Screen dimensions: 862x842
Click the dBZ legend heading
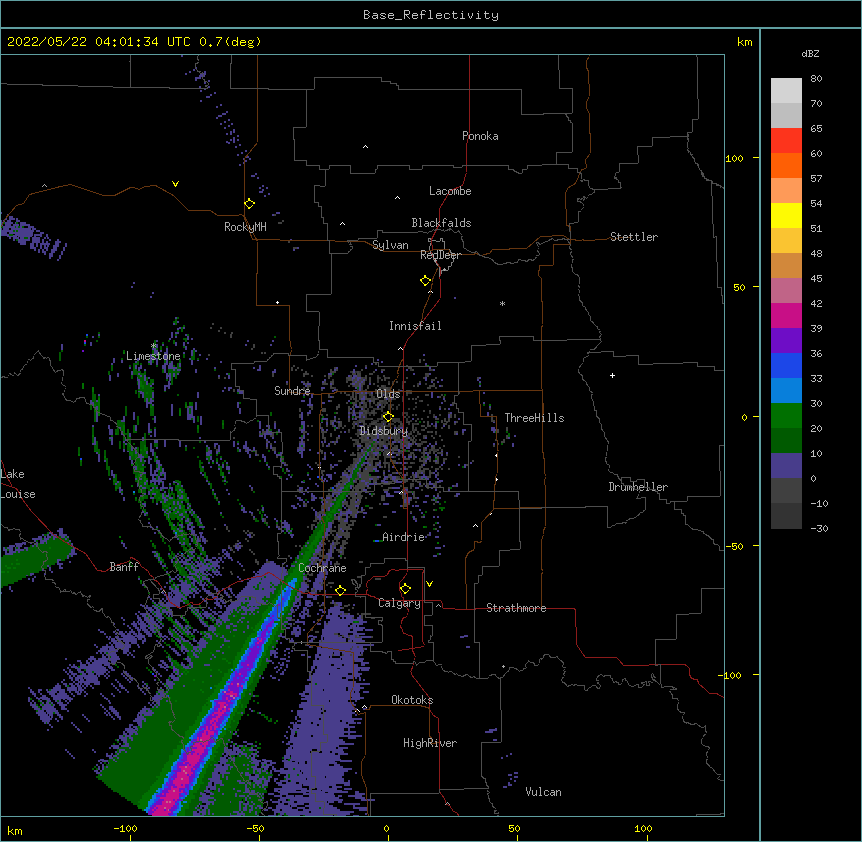pos(810,54)
